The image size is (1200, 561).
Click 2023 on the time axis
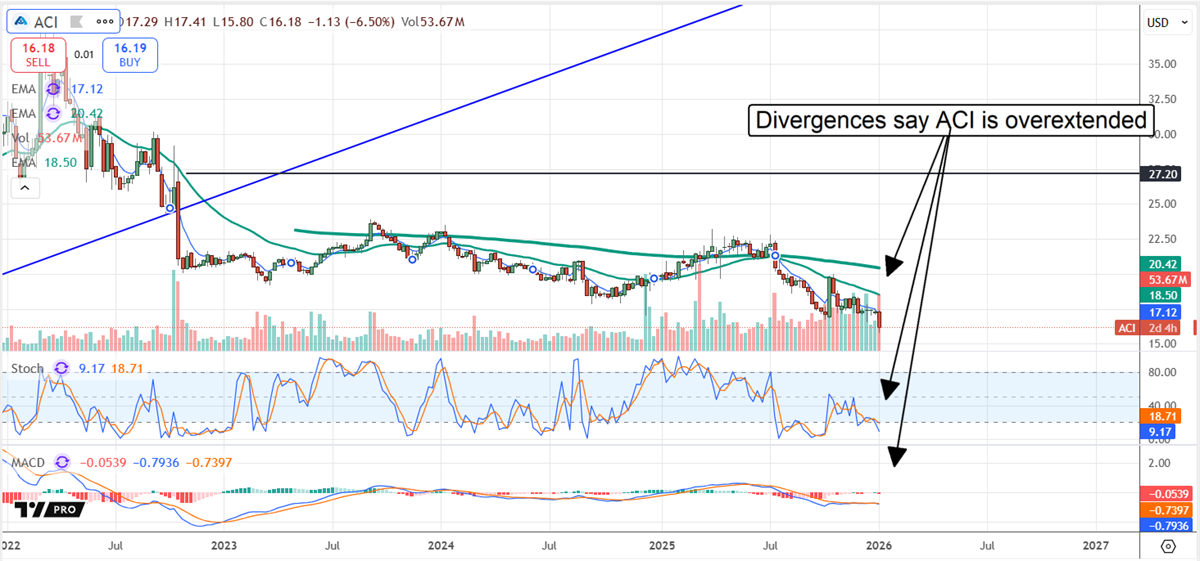click(224, 546)
